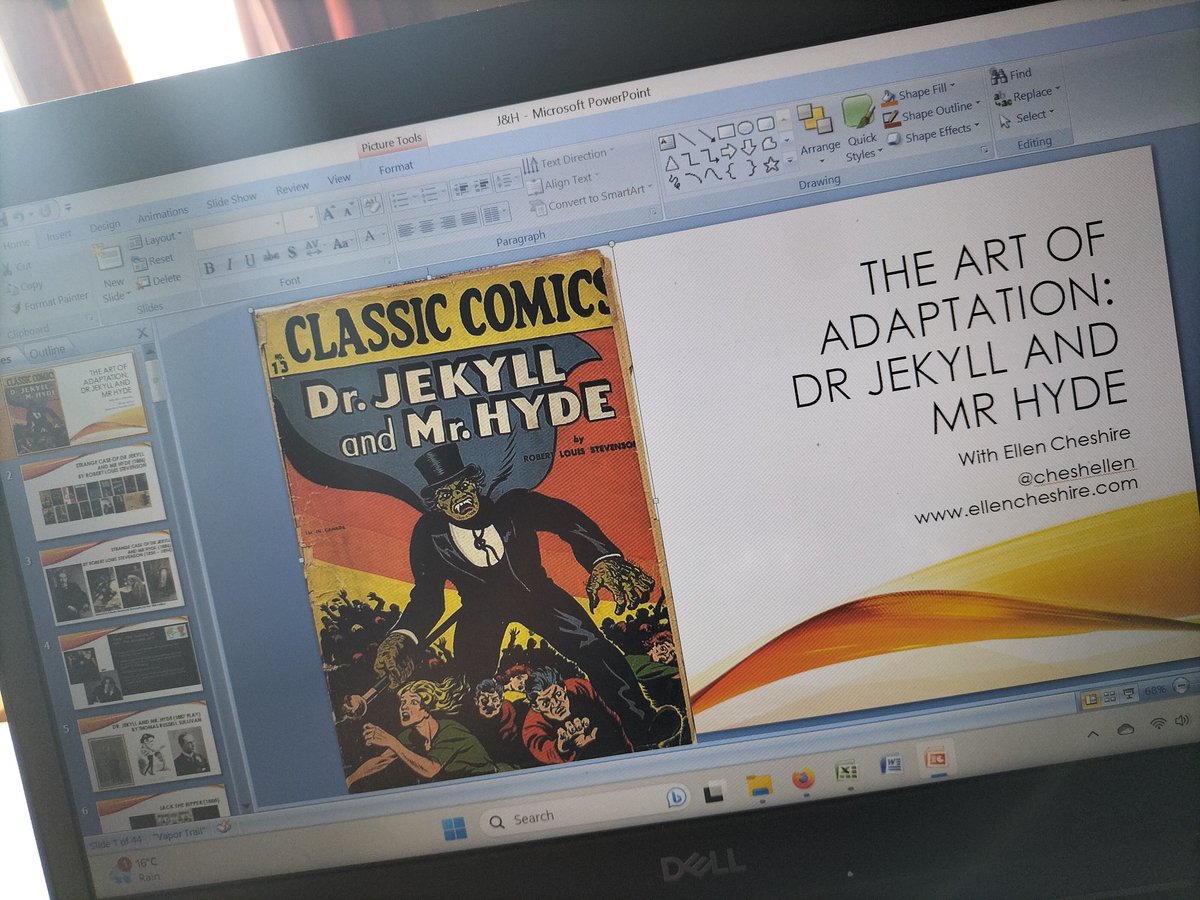Viewport: 1200px width, 900px height.
Task: Open the Select editing menu
Action: [x=1027, y=118]
